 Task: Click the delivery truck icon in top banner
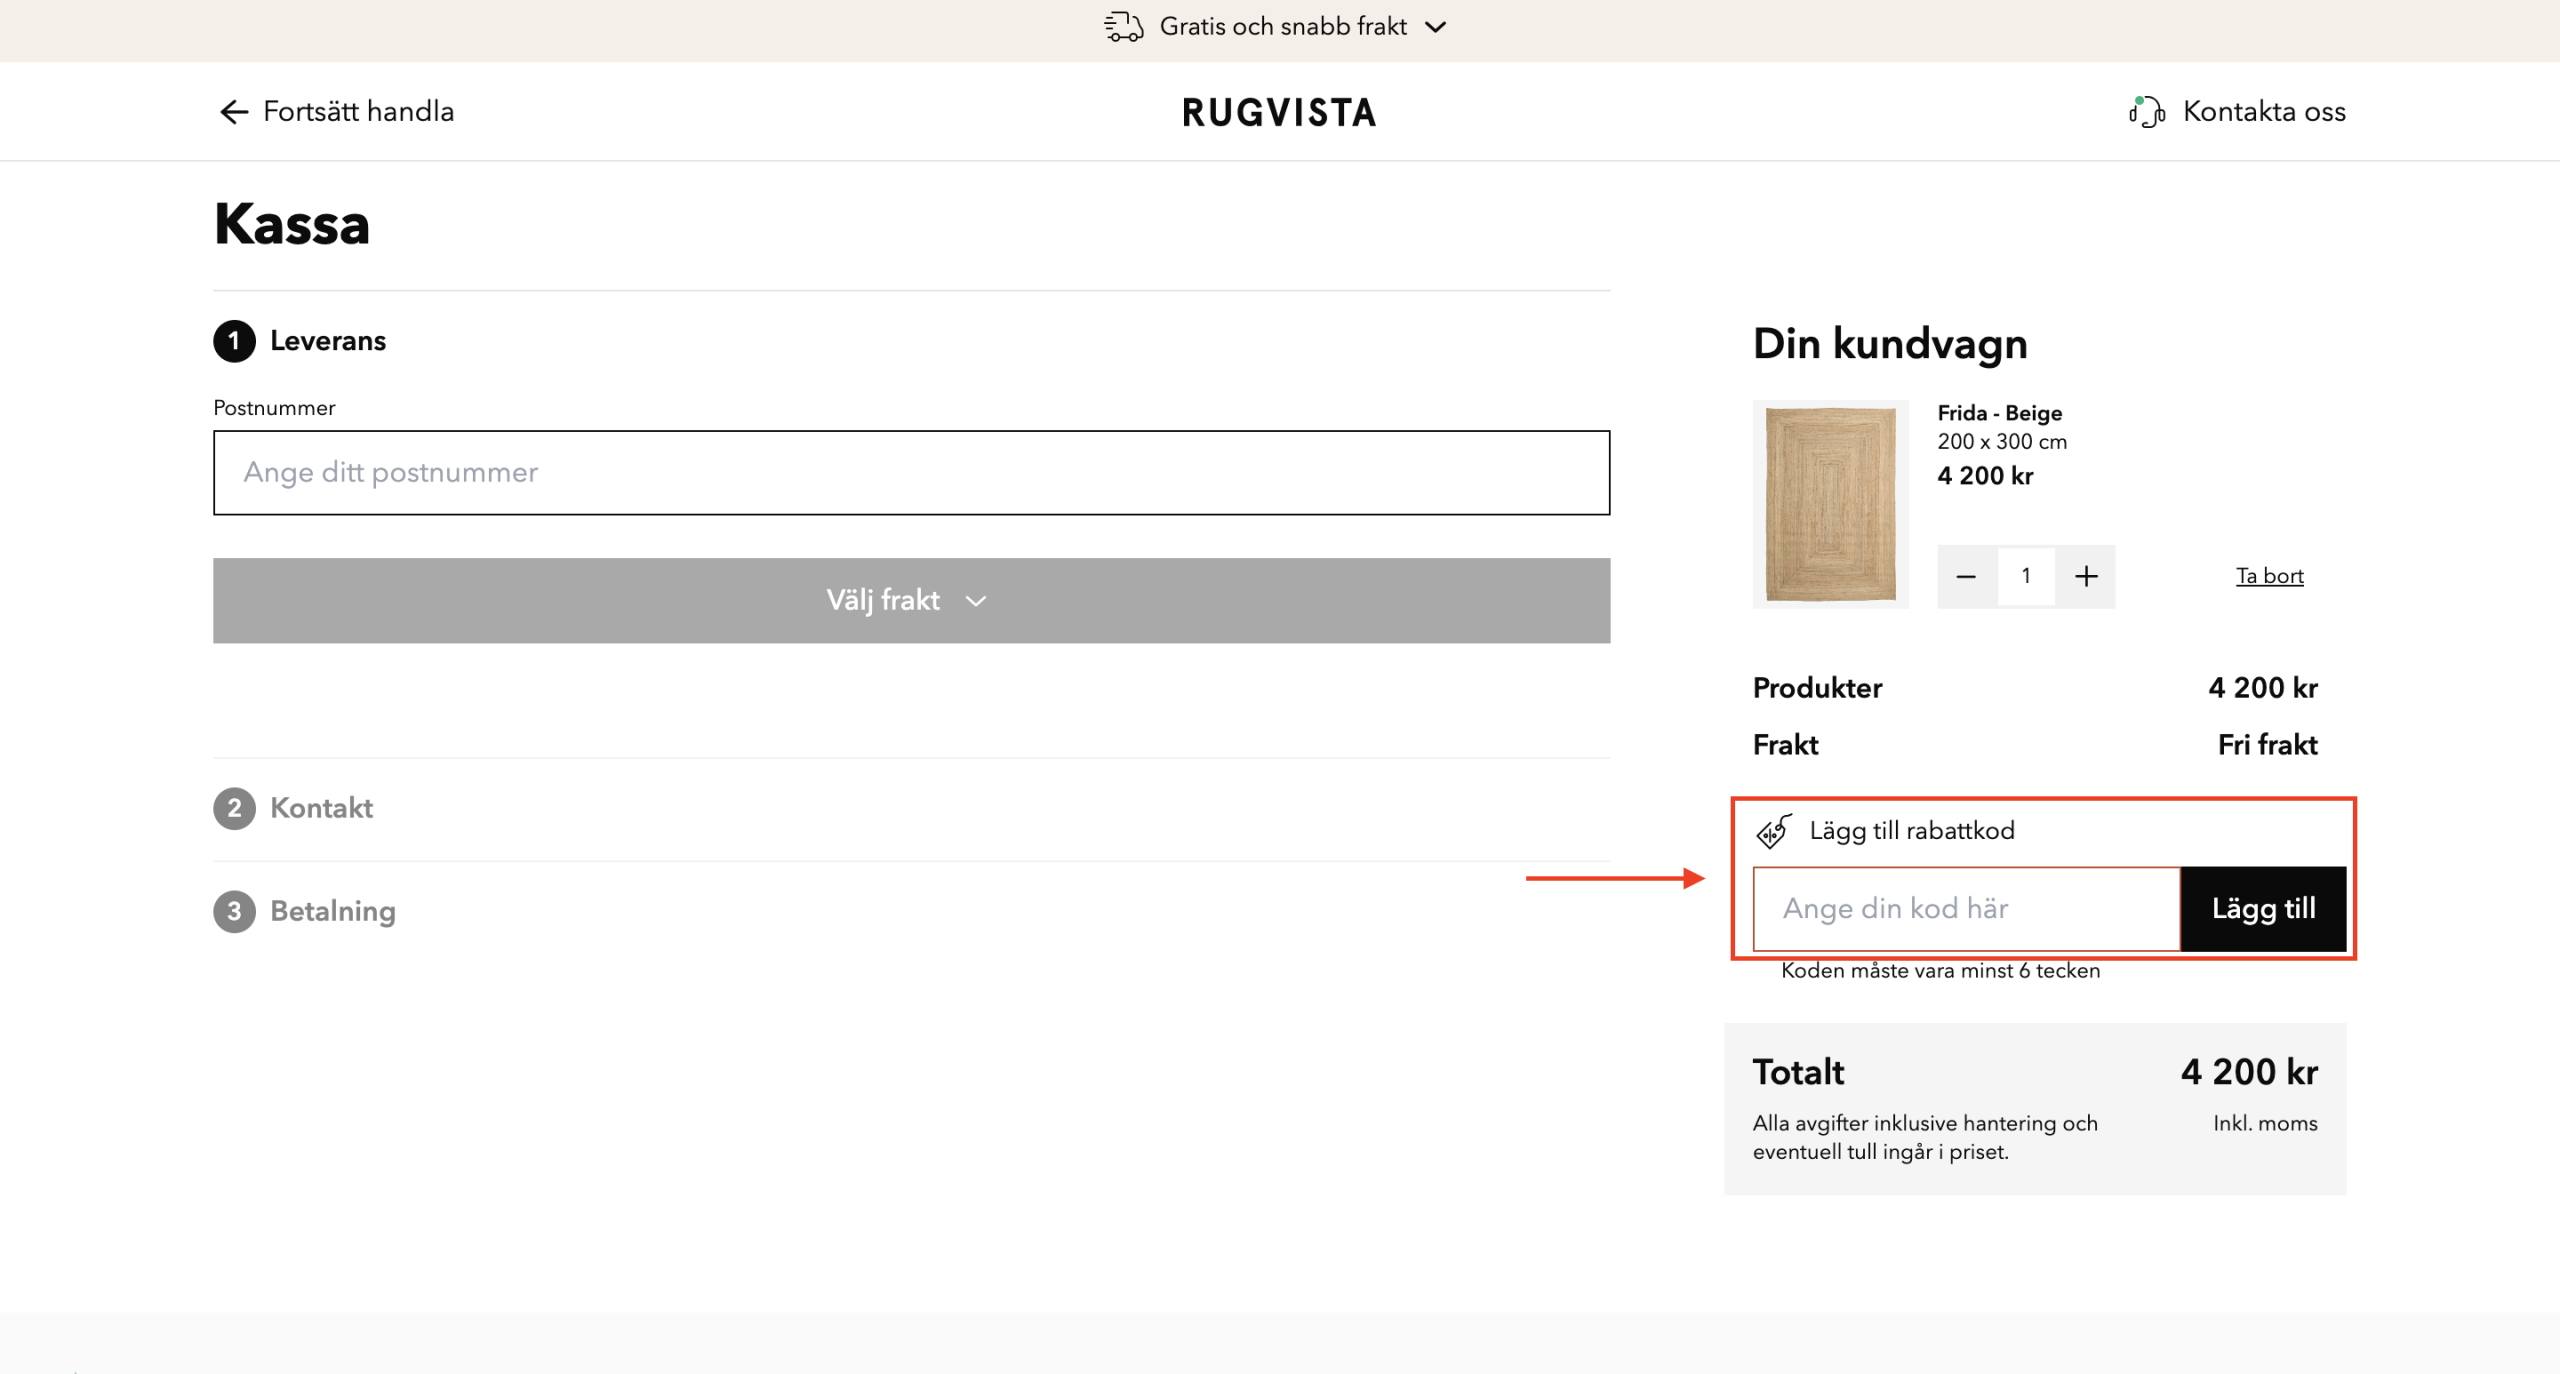pyautogui.click(x=1123, y=27)
